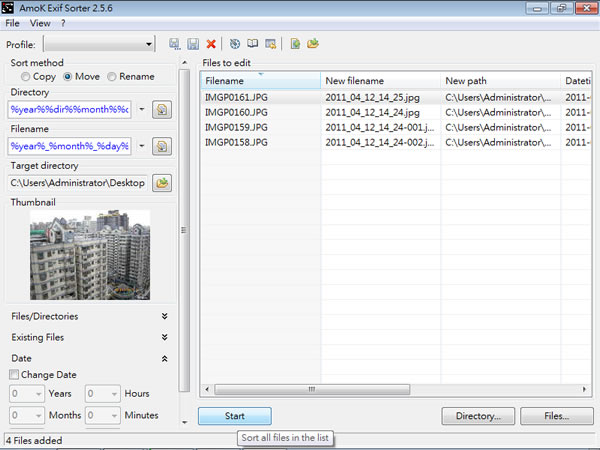Open the Filename pattern editor button
Screen dimensions: 600x450
point(162,146)
